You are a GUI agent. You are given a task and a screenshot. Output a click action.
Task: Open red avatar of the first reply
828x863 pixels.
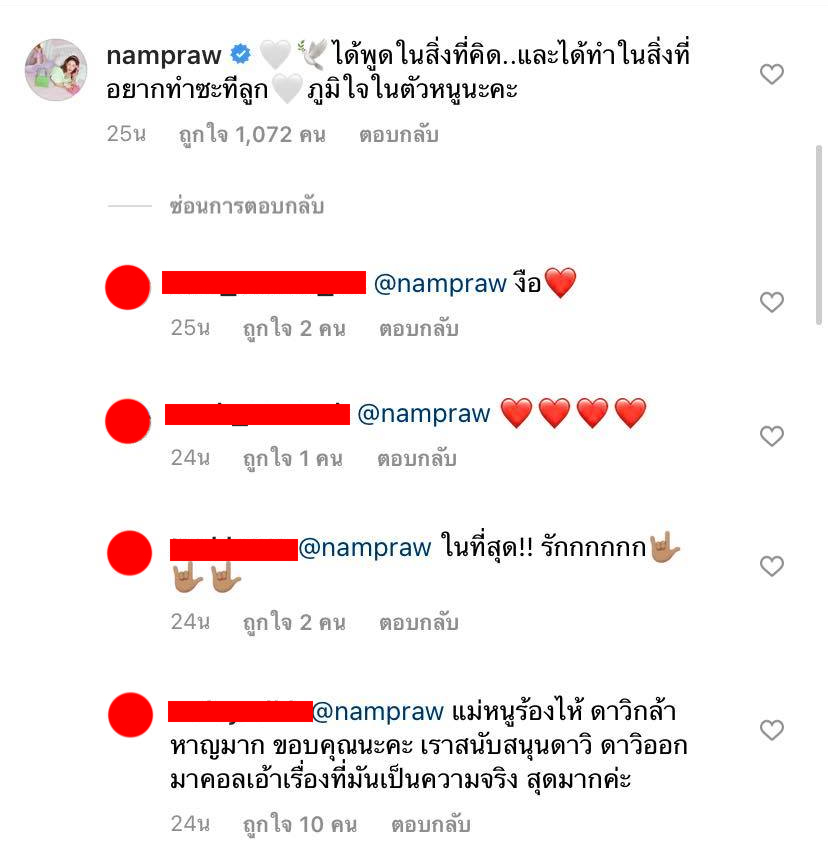pyautogui.click(x=128, y=287)
